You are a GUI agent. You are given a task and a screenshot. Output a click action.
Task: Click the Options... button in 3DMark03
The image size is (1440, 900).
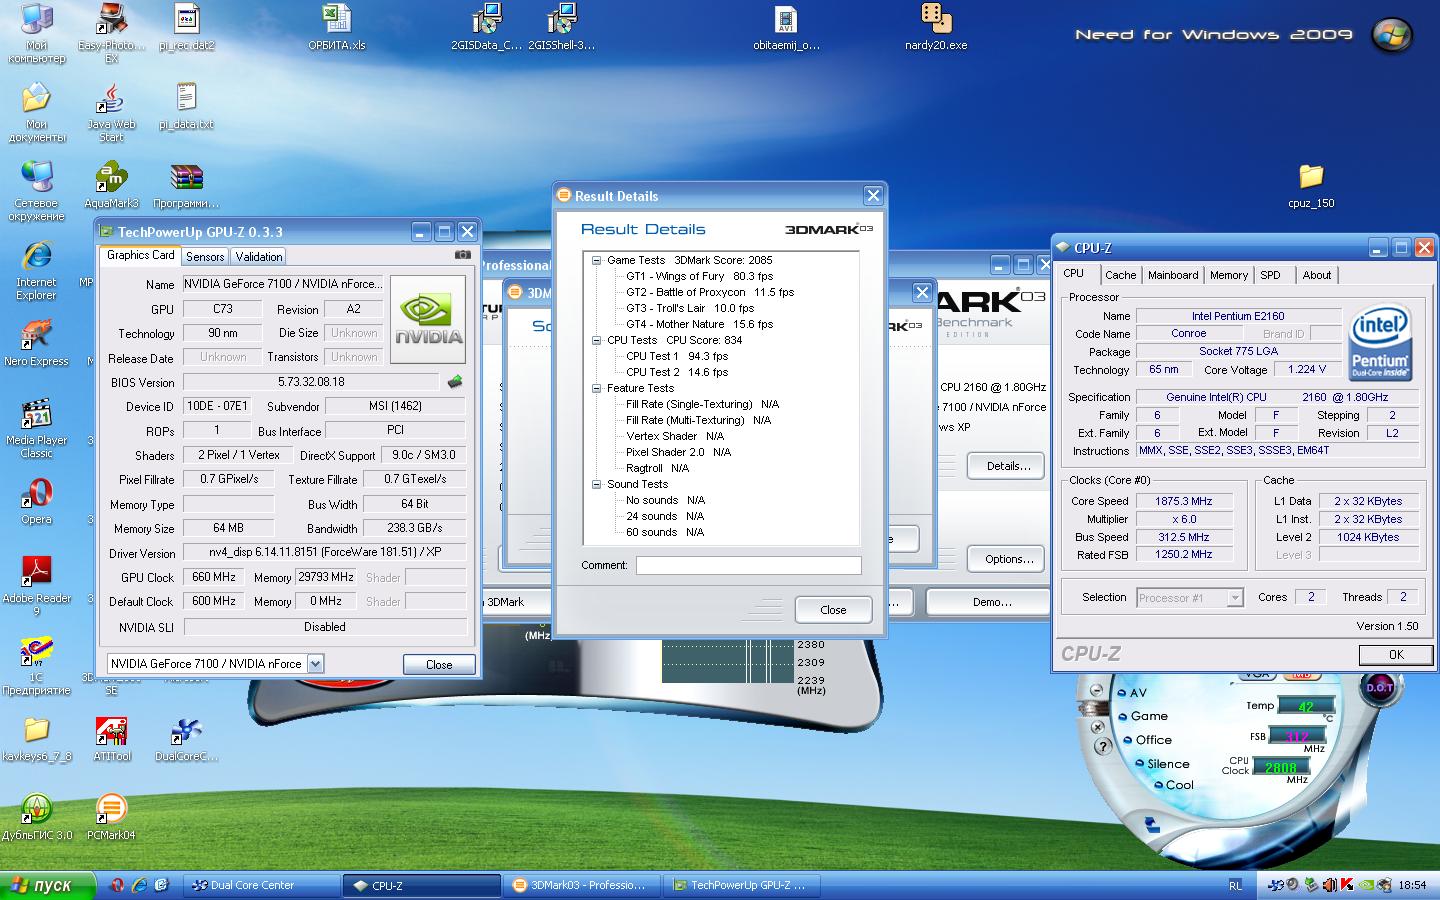tap(1008, 559)
